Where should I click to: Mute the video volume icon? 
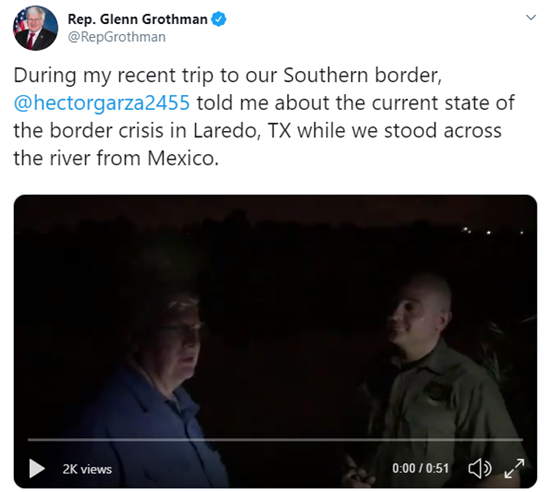click(480, 469)
